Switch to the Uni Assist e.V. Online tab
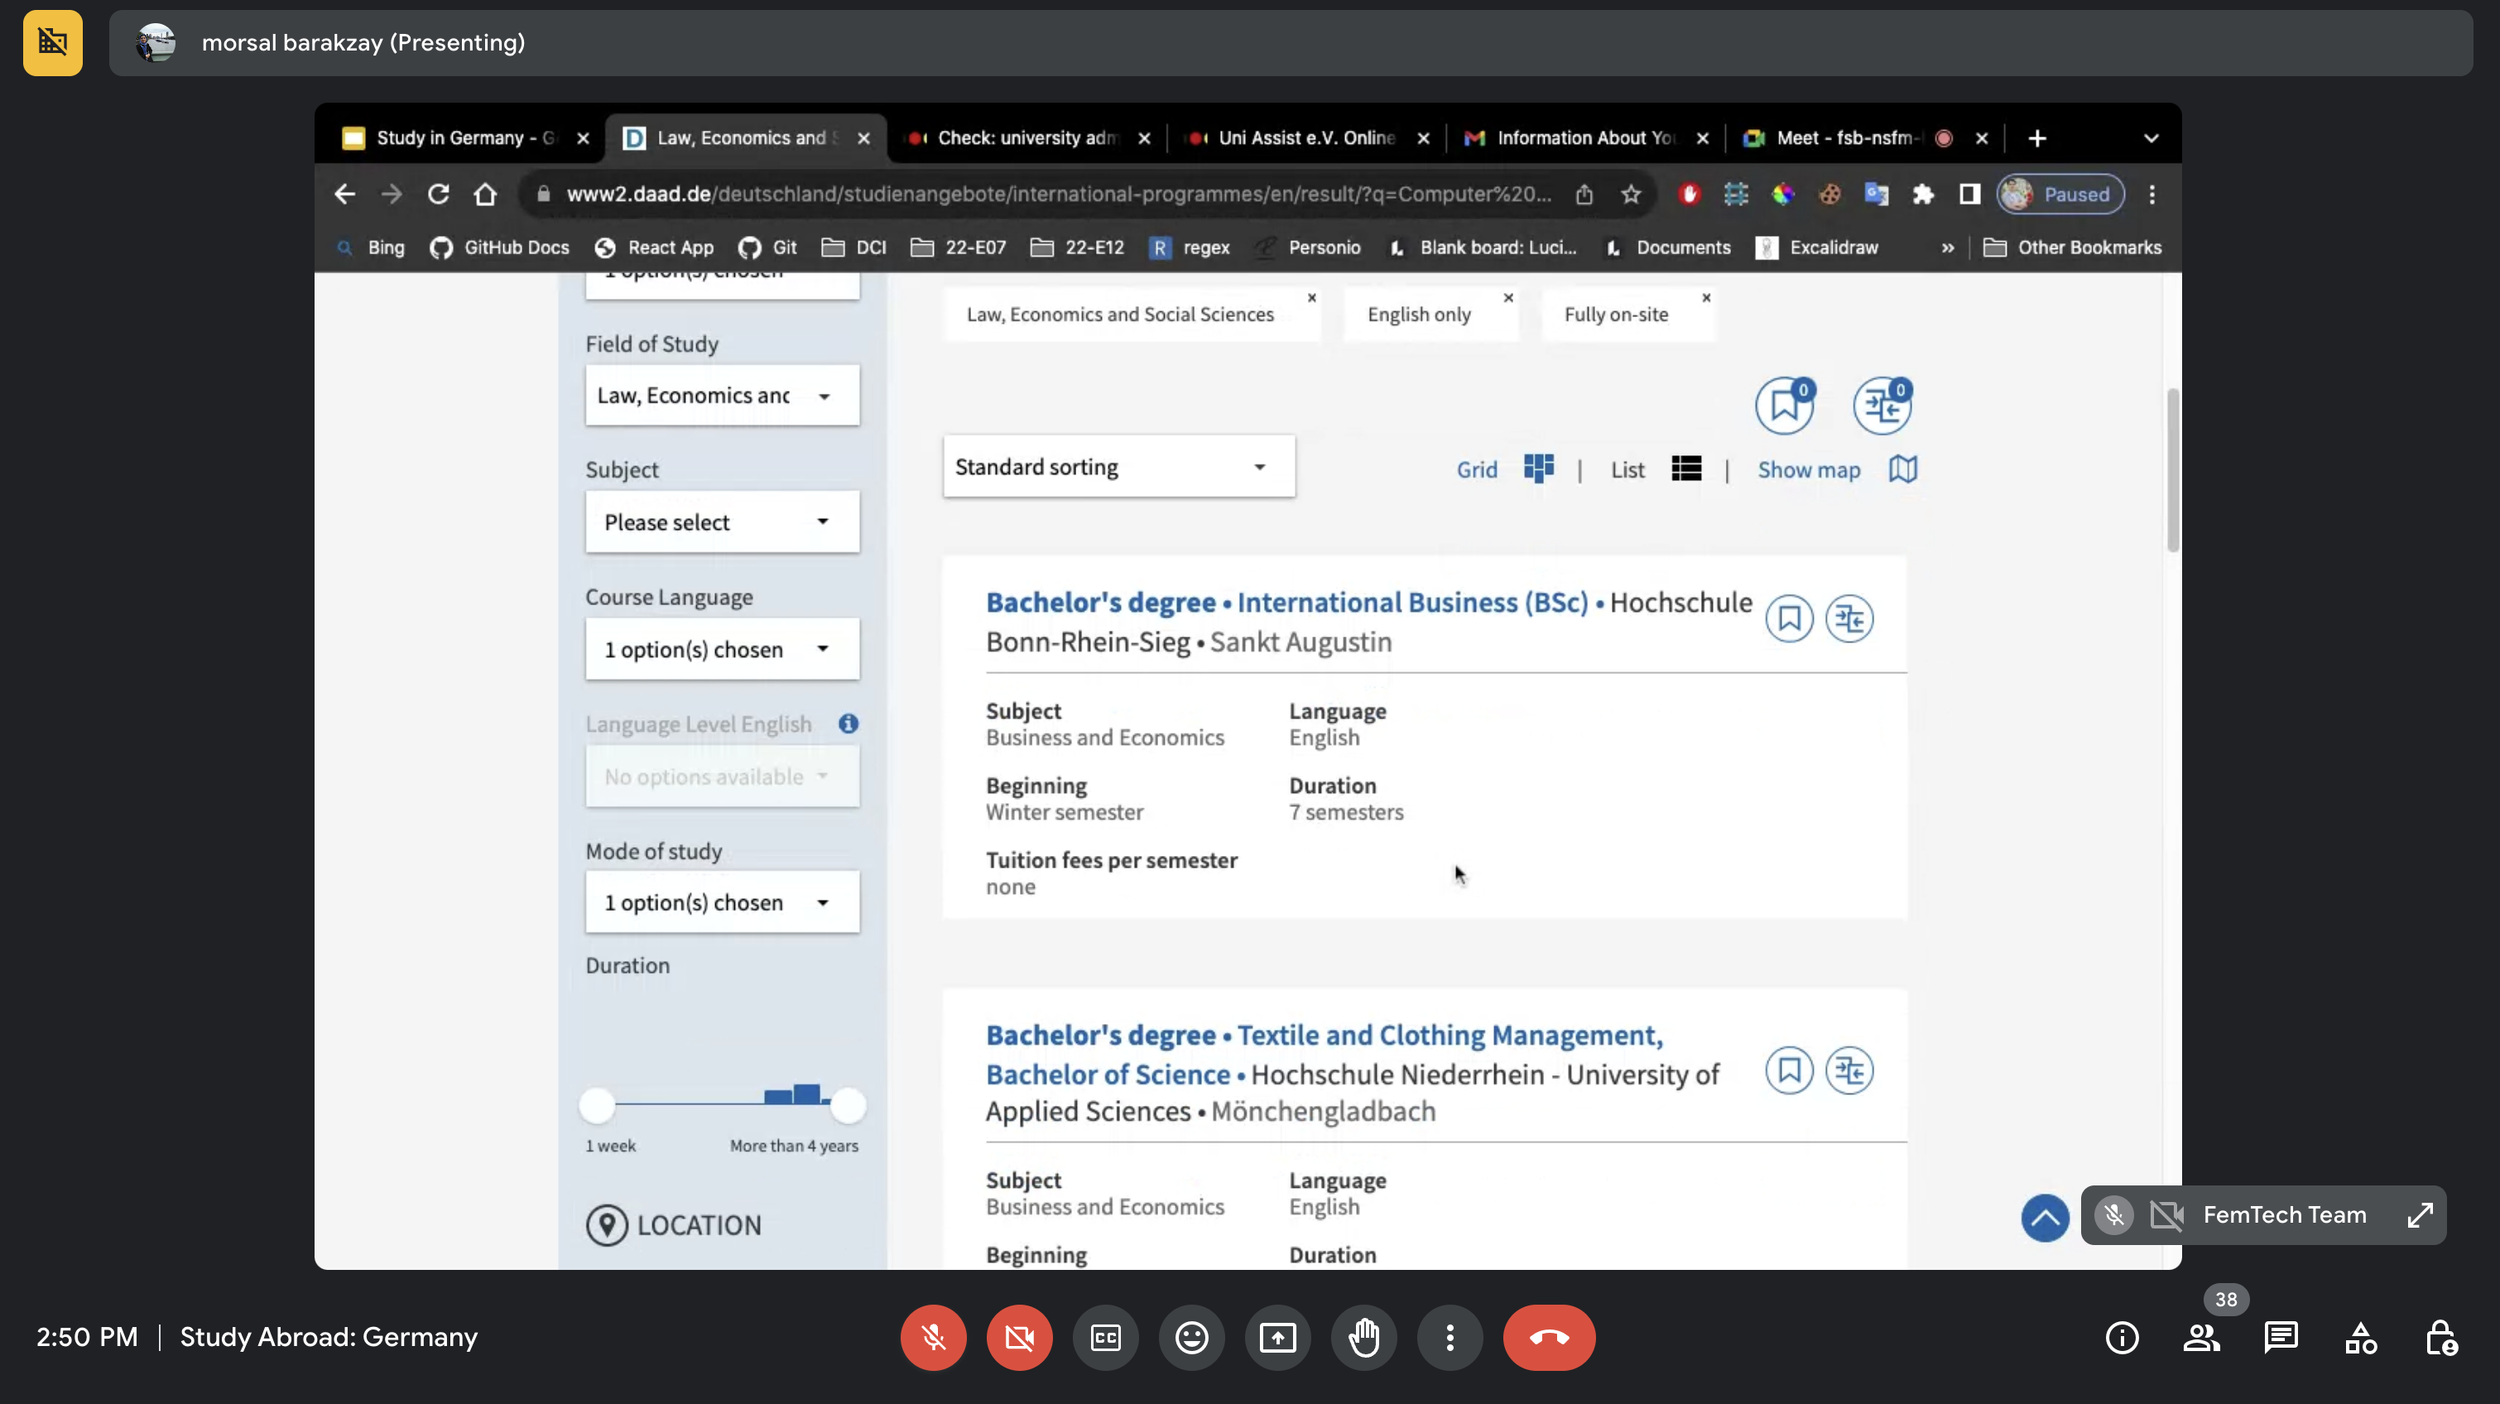Screen dimensions: 2500x1404 point(1305,138)
